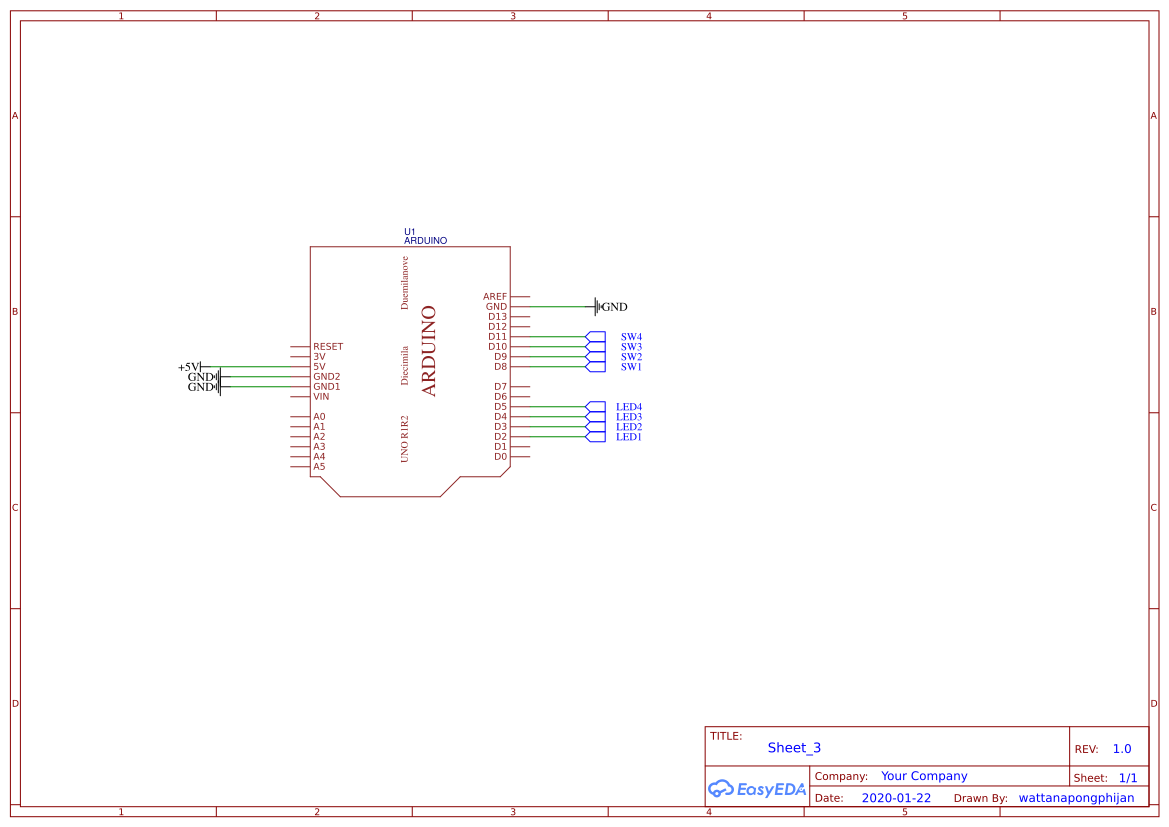This screenshot has height=827, width=1169.
Task: Select the wire between D8 and SW1
Action: pos(556,366)
